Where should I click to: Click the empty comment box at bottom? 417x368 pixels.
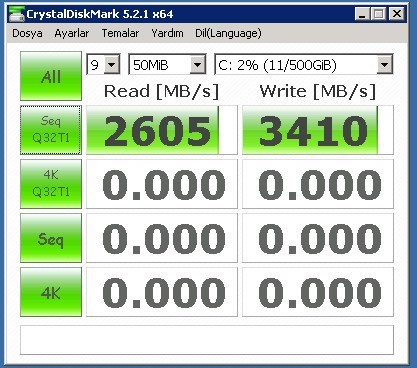(x=207, y=340)
